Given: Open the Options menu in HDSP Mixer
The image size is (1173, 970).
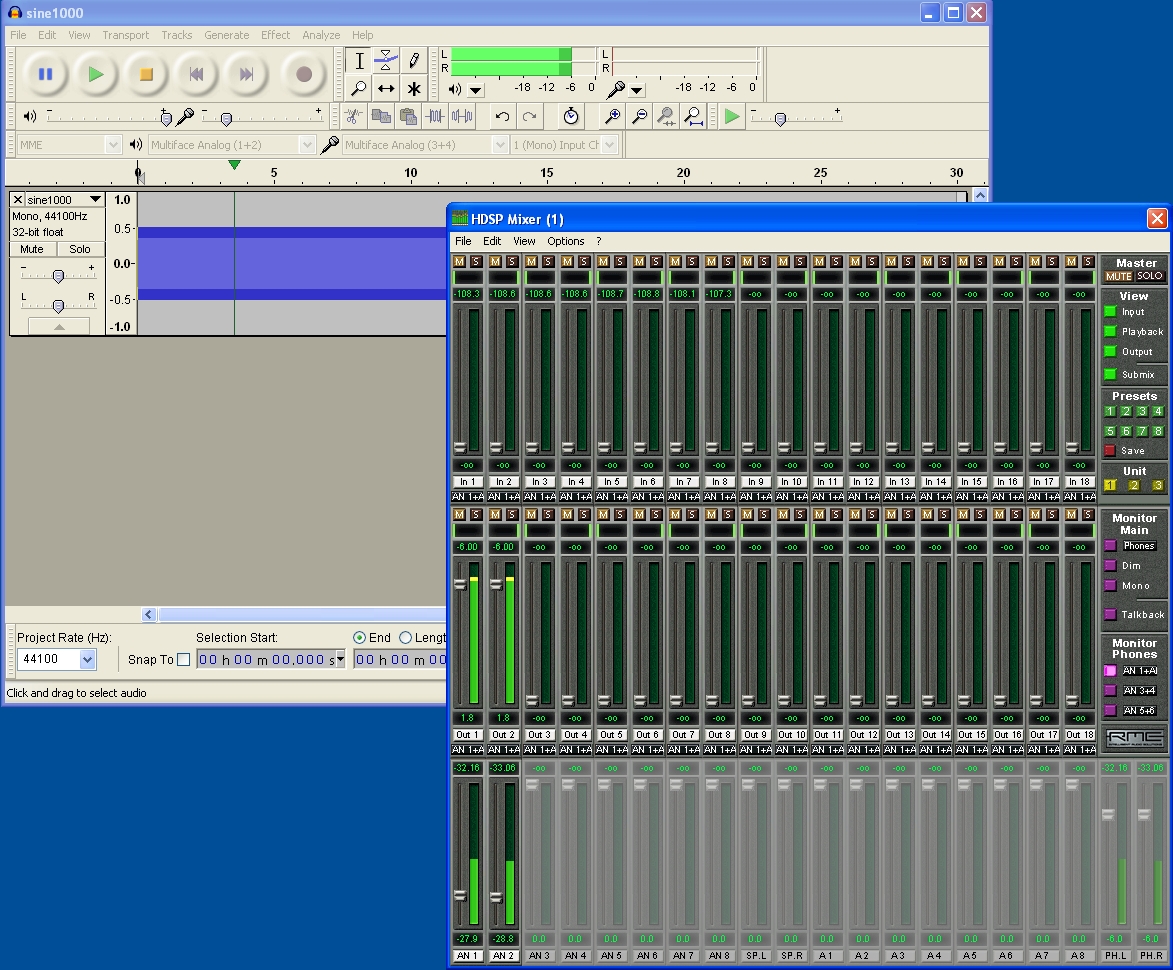Looking at the screenshot, I should click(x=566, y=241).
